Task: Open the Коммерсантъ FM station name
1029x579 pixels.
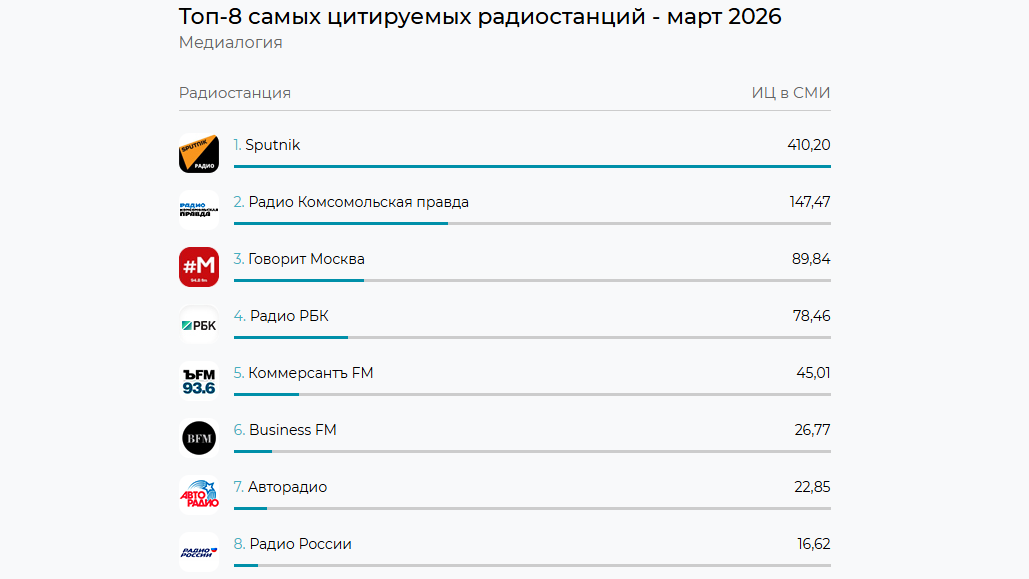Action: point(310,373)
